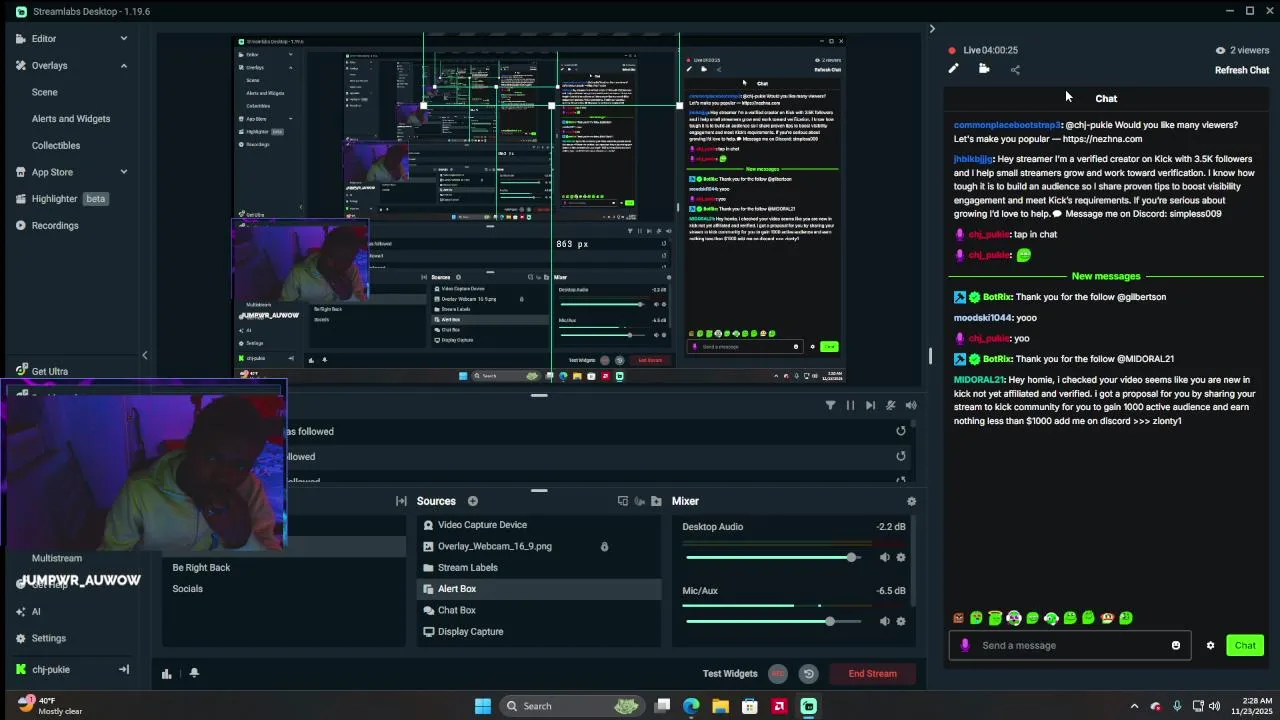Viewport: 1280px width, 720px height.
Task: Open the performance stats bar-chart icon
Action: point(166,673)
